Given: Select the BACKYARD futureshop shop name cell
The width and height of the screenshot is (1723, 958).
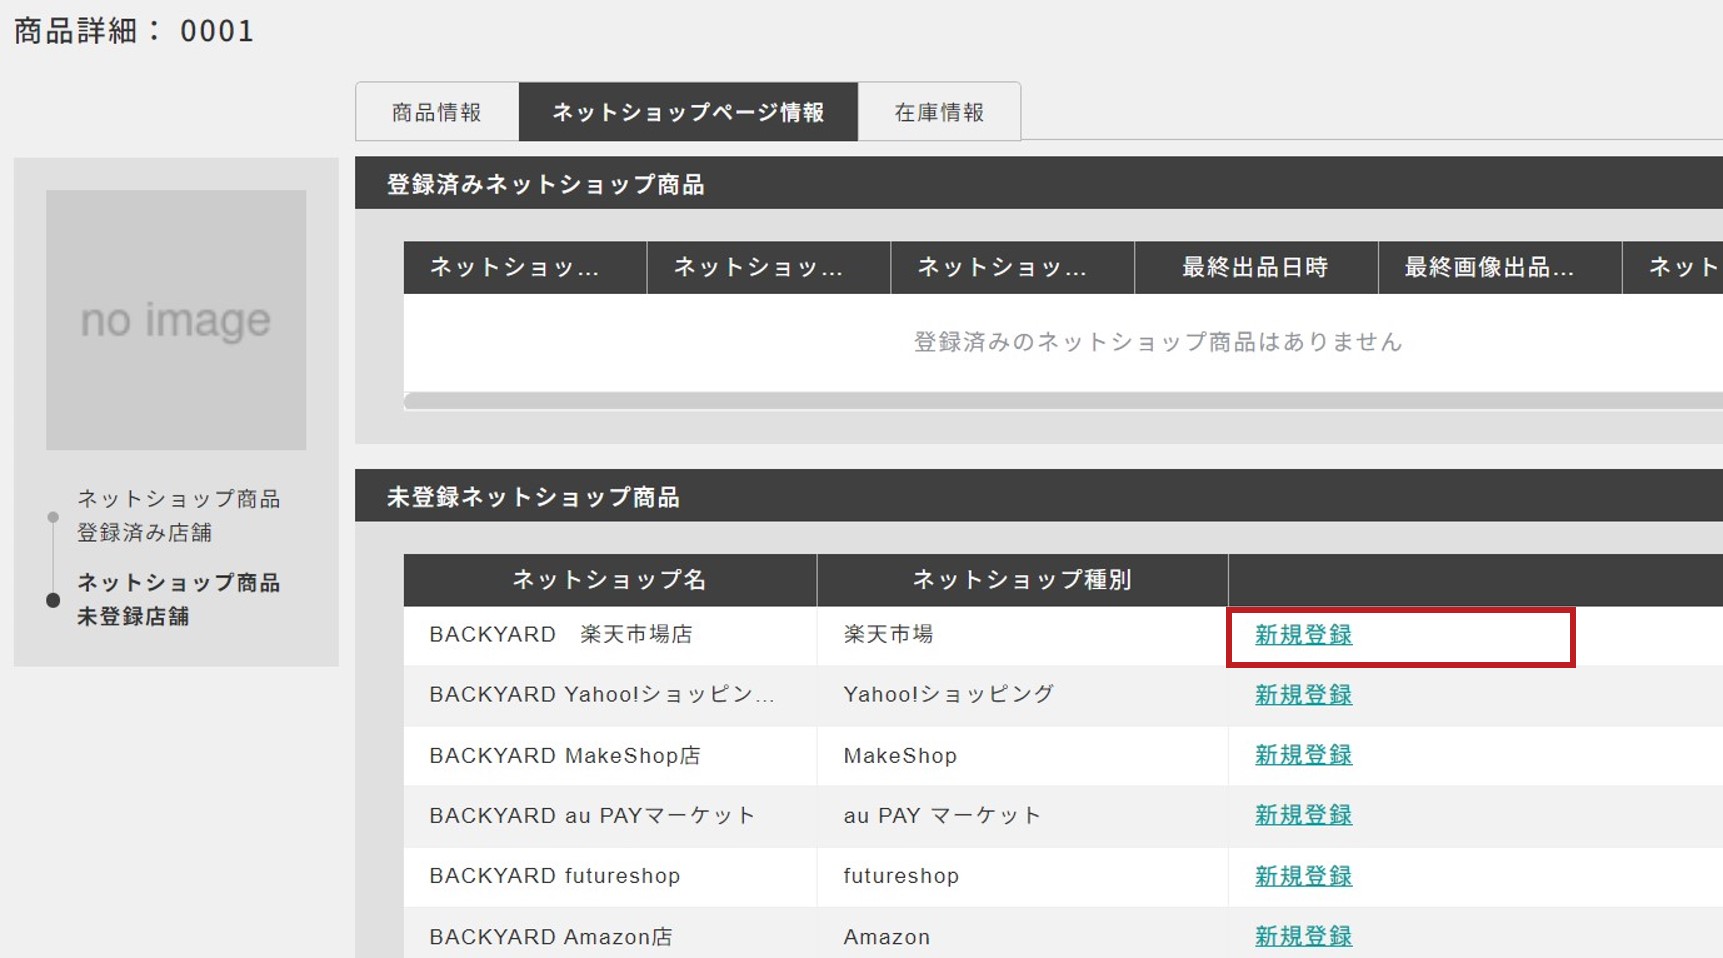Looking at the screenshot, I should point(610,876).
